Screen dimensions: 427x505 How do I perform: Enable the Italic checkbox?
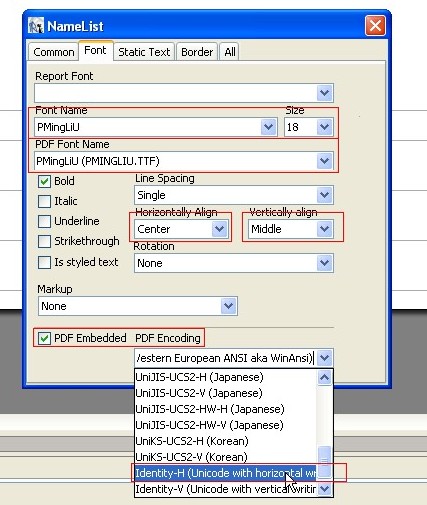click(44, 201)
